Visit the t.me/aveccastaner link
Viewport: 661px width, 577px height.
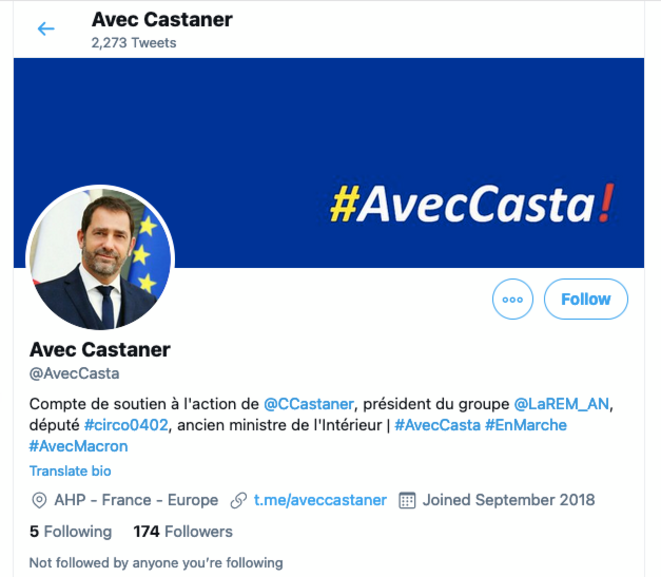pyautogui.click(x=320, y=500)
